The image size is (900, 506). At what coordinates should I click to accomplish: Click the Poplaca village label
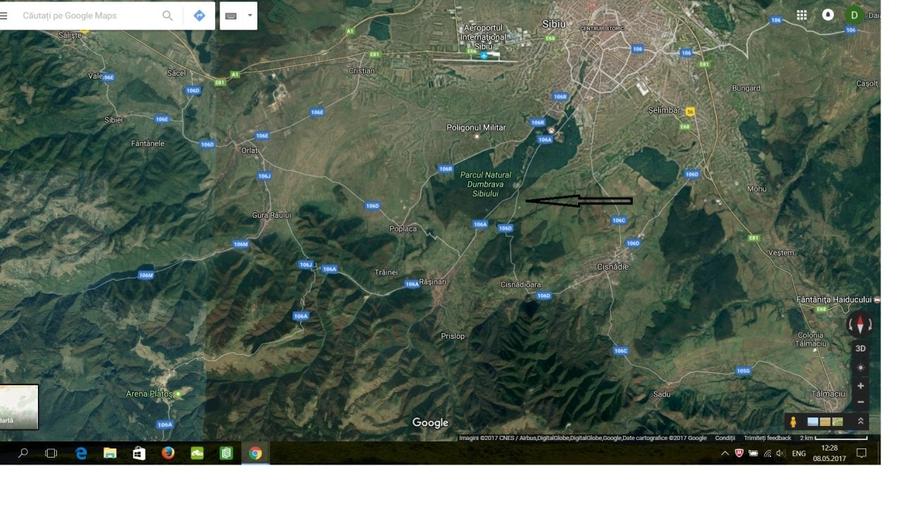(403, 228)
